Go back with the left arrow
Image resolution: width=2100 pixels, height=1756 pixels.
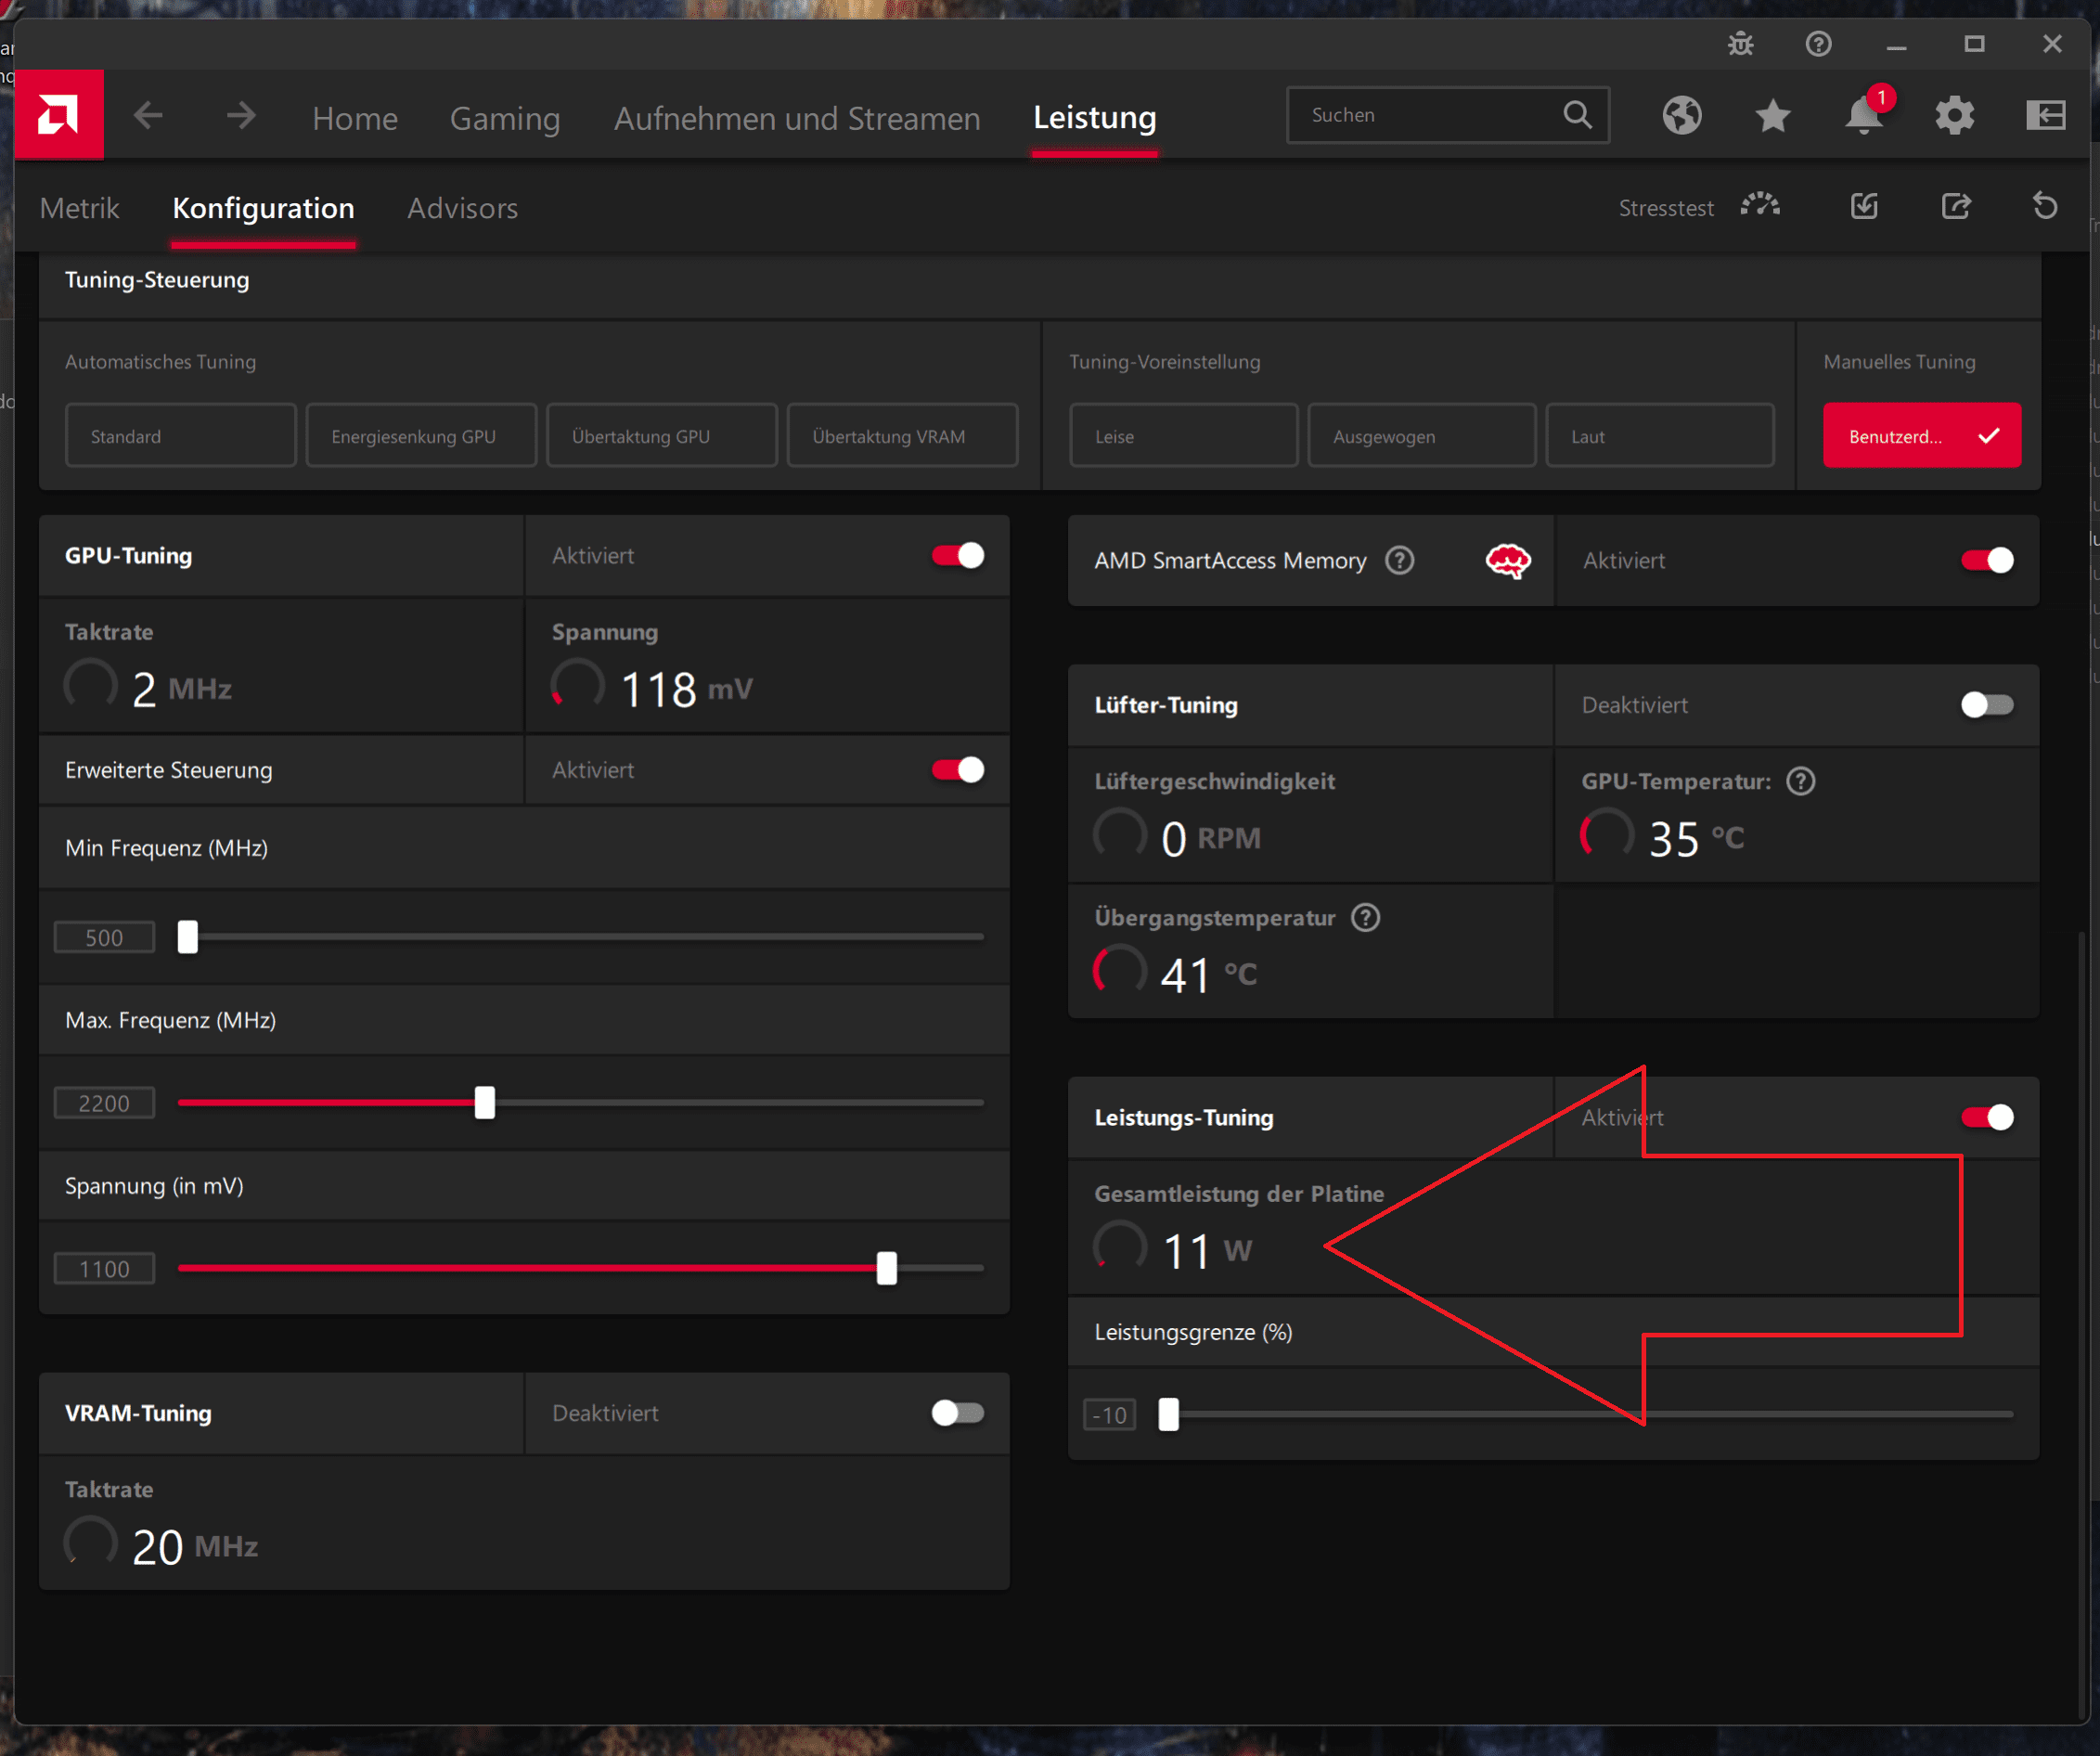click(x=148, y=116)
